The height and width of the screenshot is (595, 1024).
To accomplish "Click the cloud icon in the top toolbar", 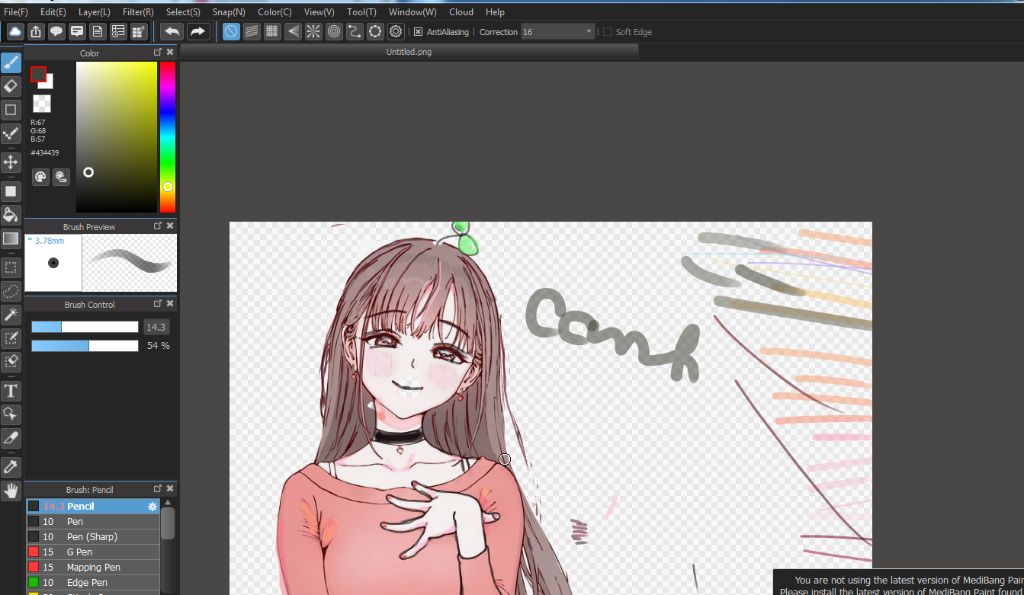I will click(15, 31).
